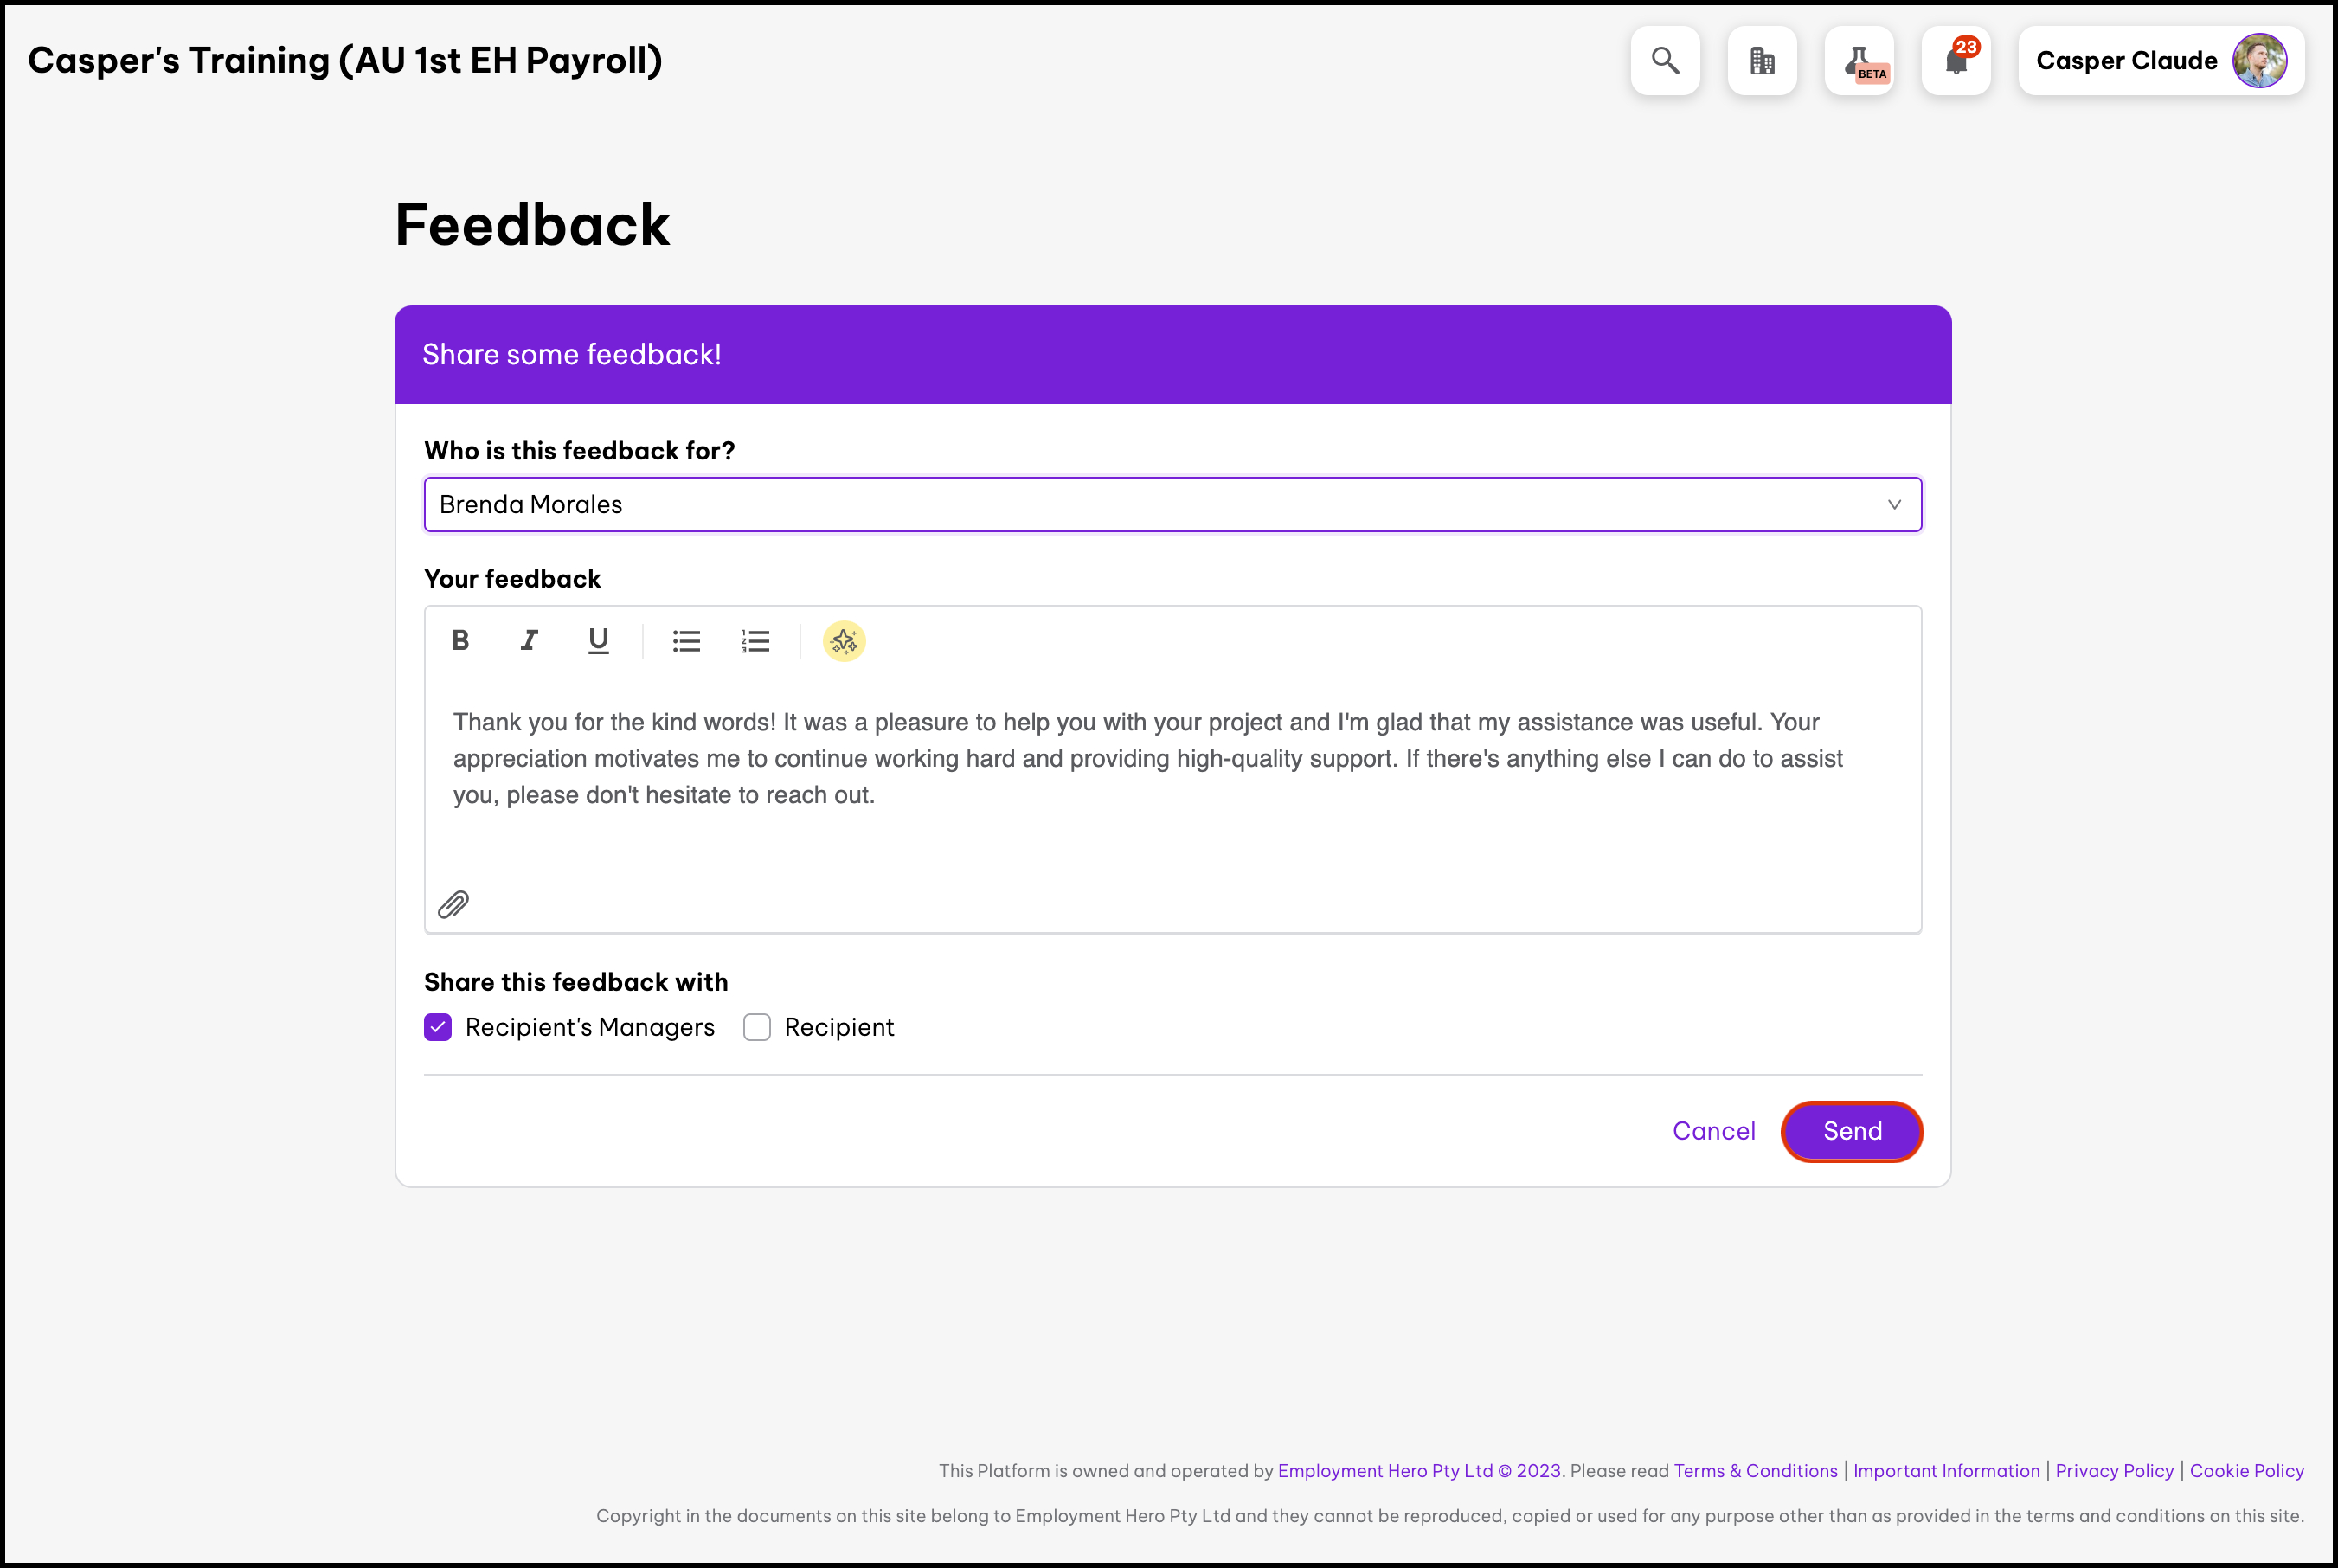The height and width of the screenshot is (1568, 2338).
Task: Uncheck Recipient's Managers checkbox
Action: (438, 1028)
